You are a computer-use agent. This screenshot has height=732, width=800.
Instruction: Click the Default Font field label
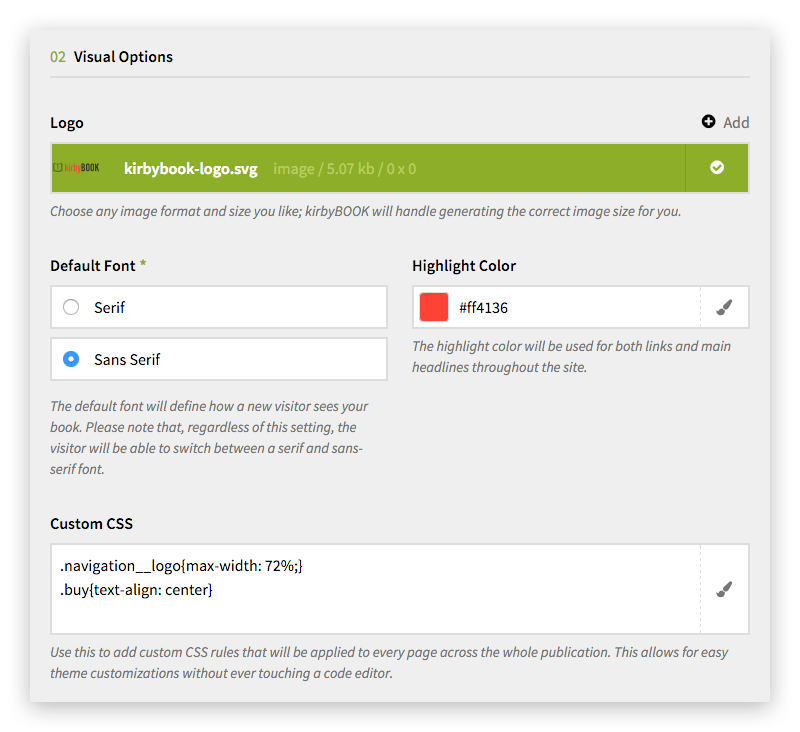point(93,266)
